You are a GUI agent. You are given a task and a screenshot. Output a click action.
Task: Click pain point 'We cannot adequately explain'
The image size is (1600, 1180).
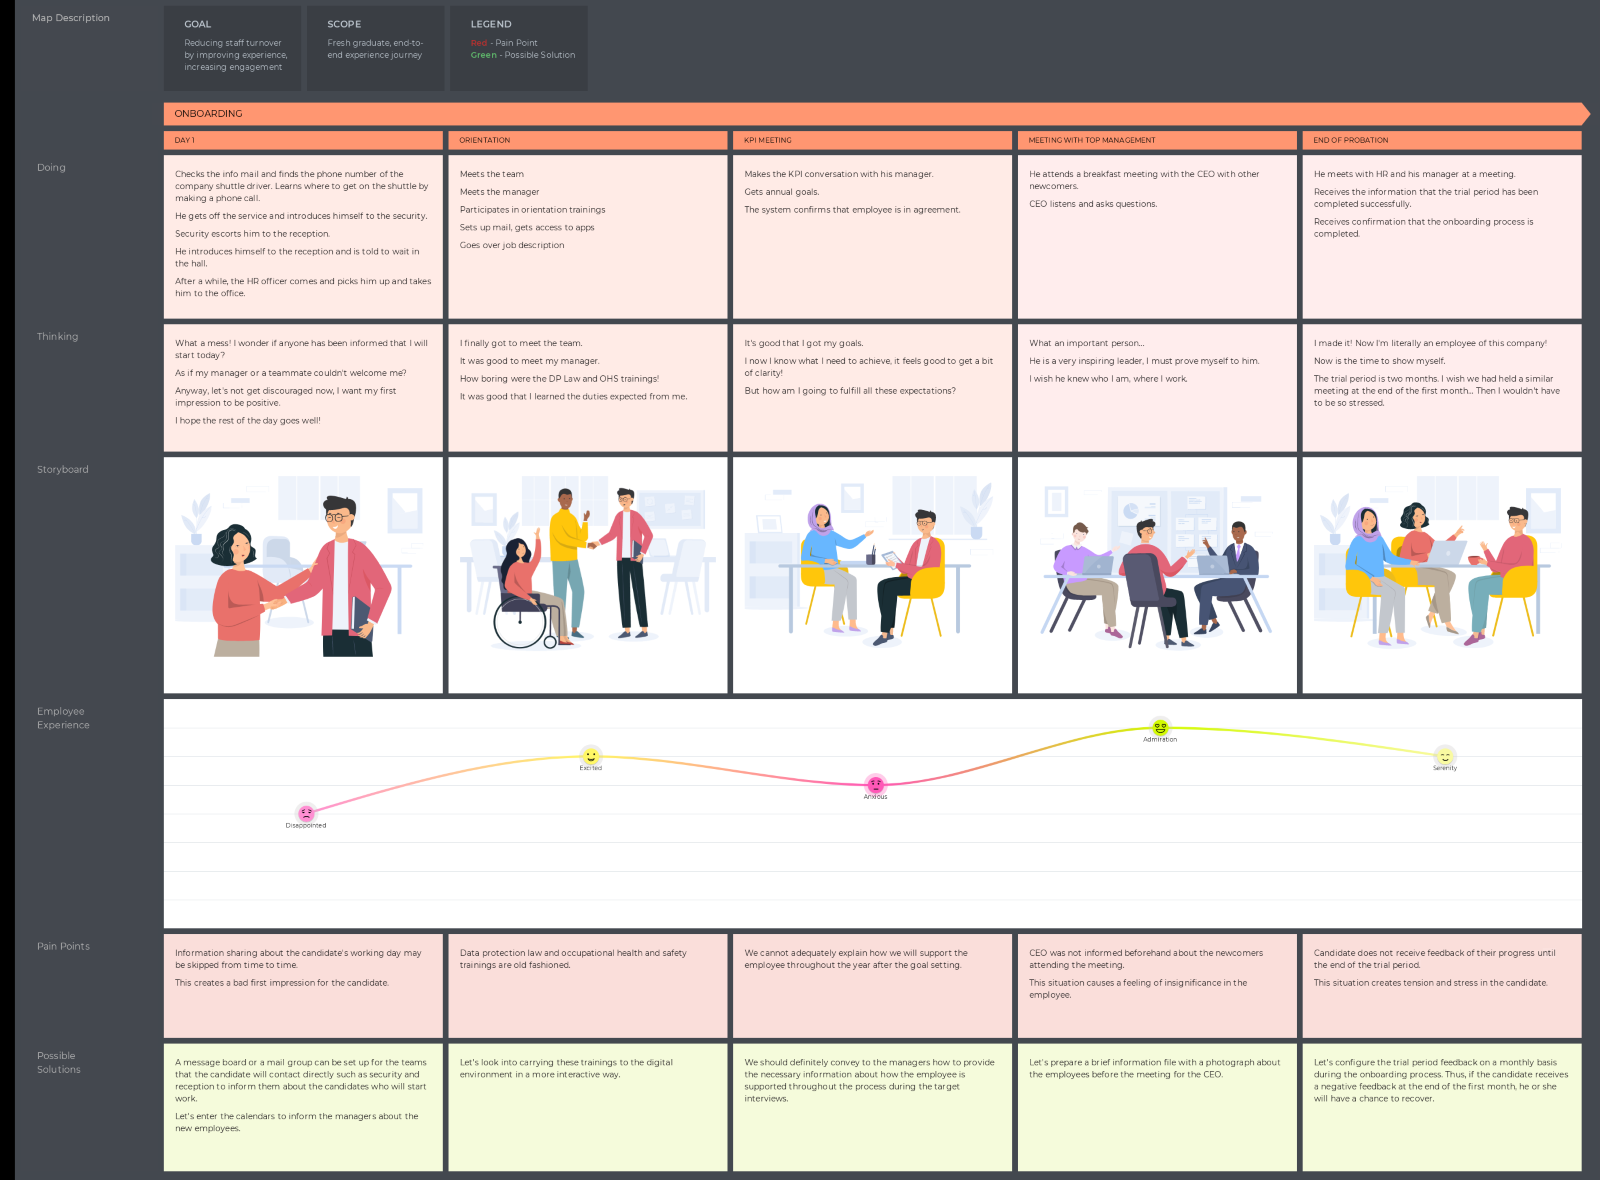(872, 985)
